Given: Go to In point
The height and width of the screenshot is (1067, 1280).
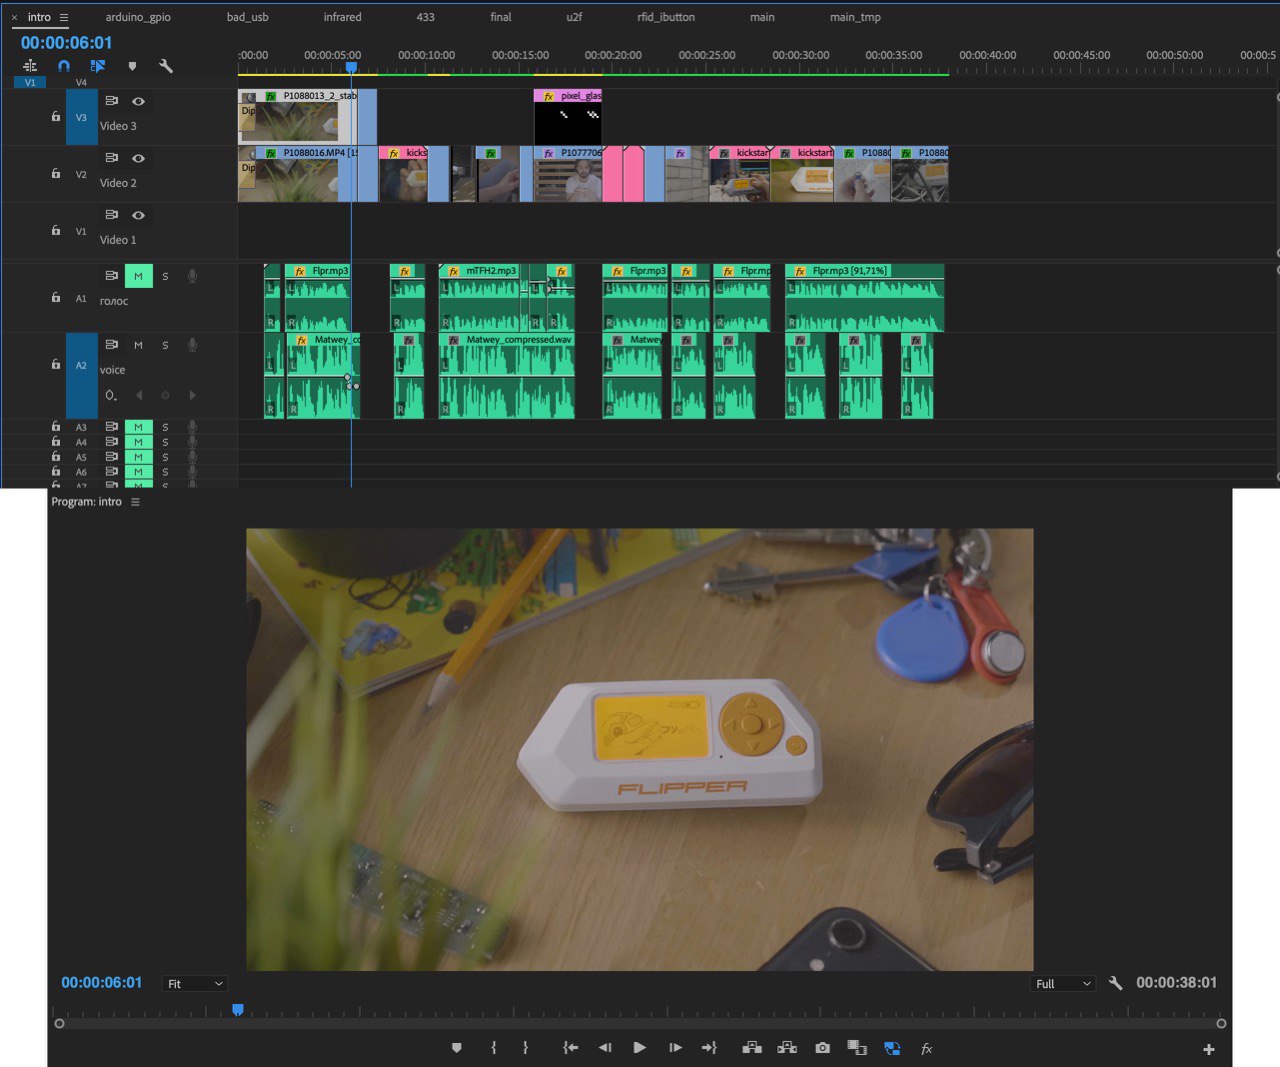Looking at the screenshot, I should [x=570, y=1048].
